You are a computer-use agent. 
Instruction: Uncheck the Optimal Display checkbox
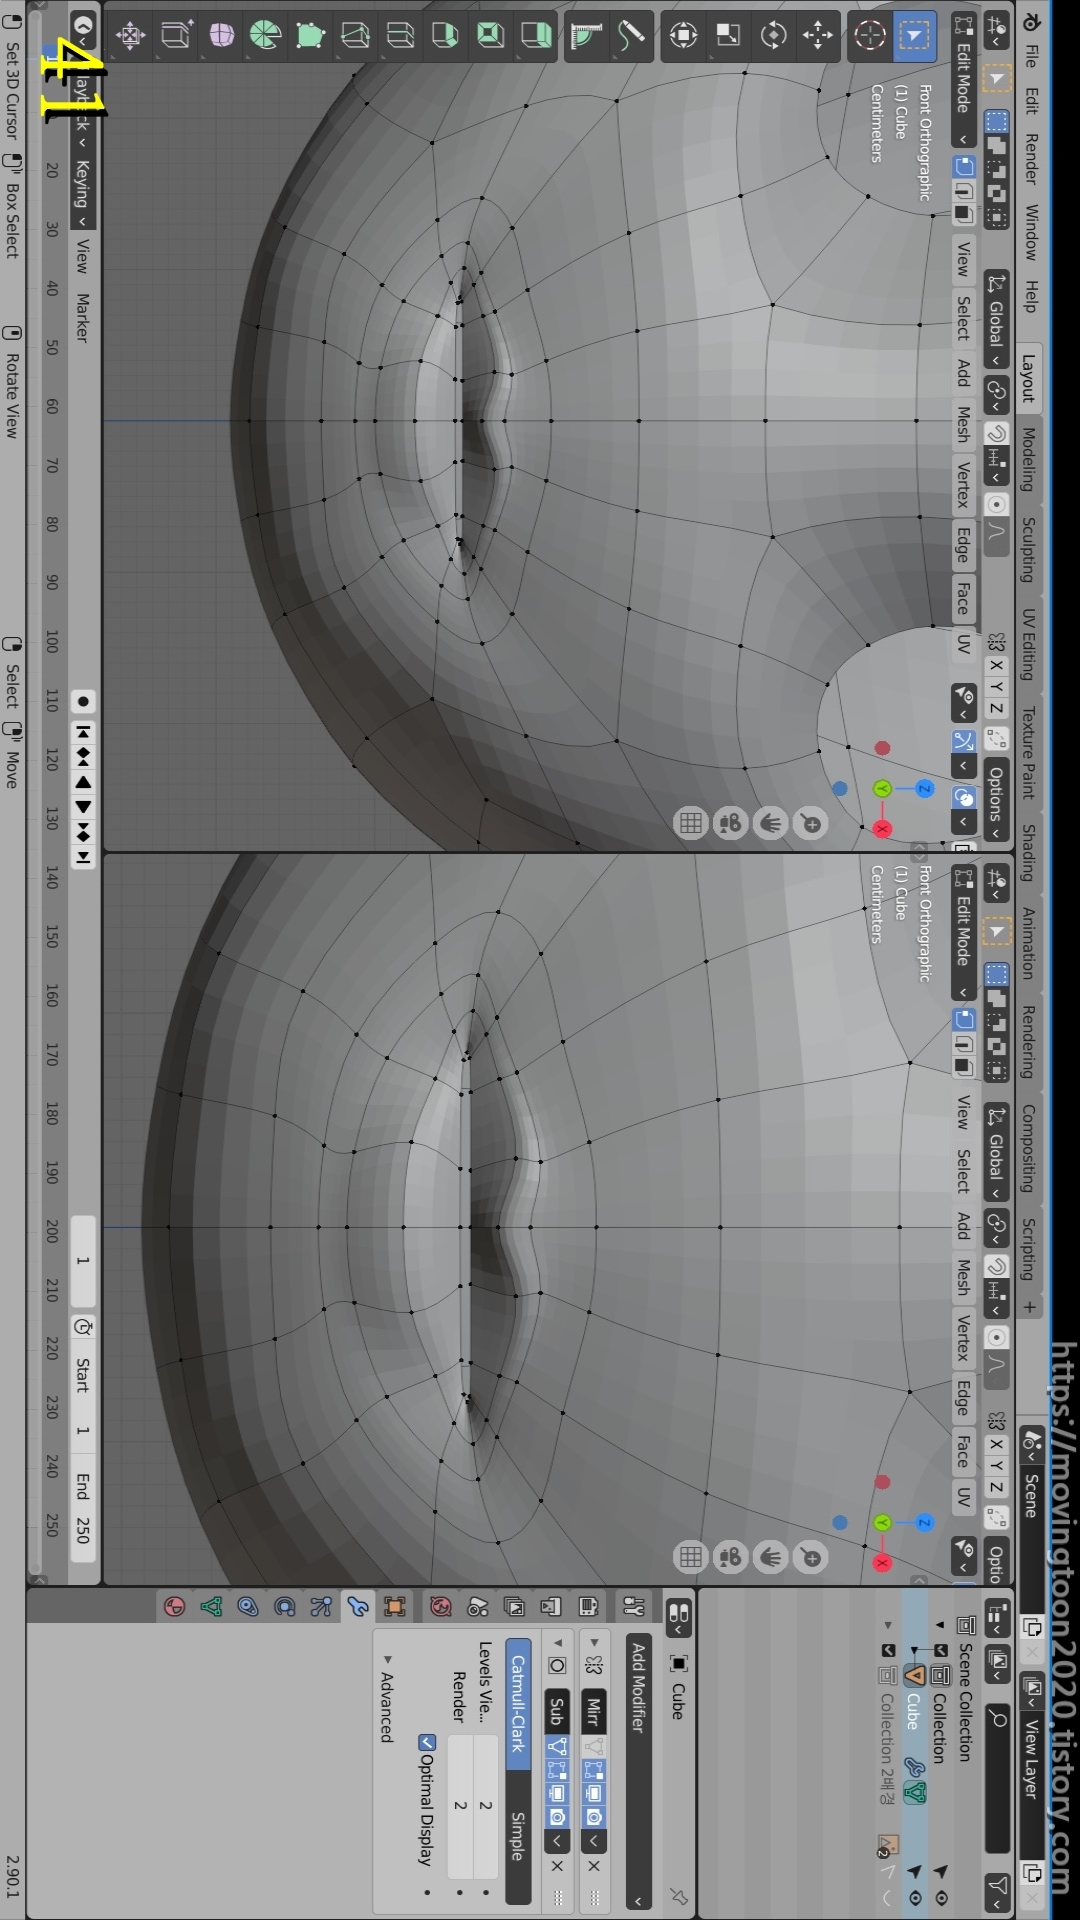(x=427, y=1743)
